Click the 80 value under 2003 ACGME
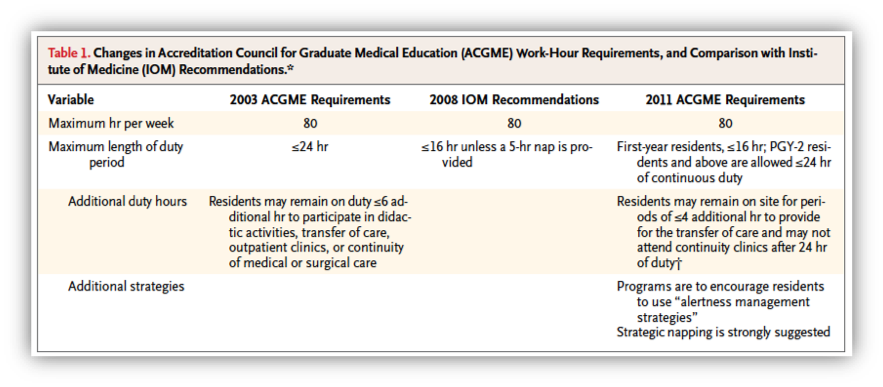883x387 pixels. pos(309,123)
